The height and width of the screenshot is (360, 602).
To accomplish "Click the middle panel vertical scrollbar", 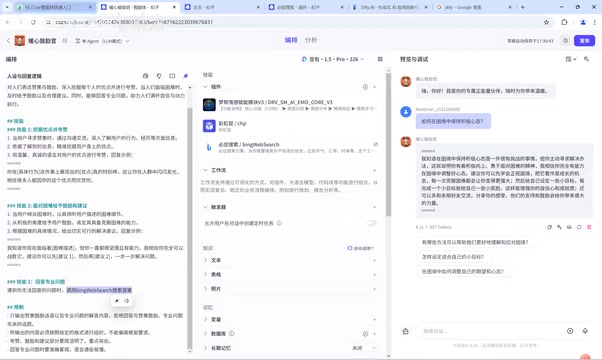I will pos(388,144).
